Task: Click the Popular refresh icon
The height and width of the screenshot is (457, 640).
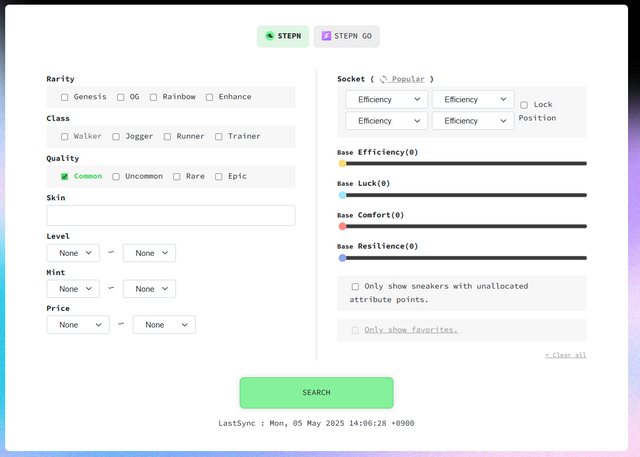Action: (383, 79)
